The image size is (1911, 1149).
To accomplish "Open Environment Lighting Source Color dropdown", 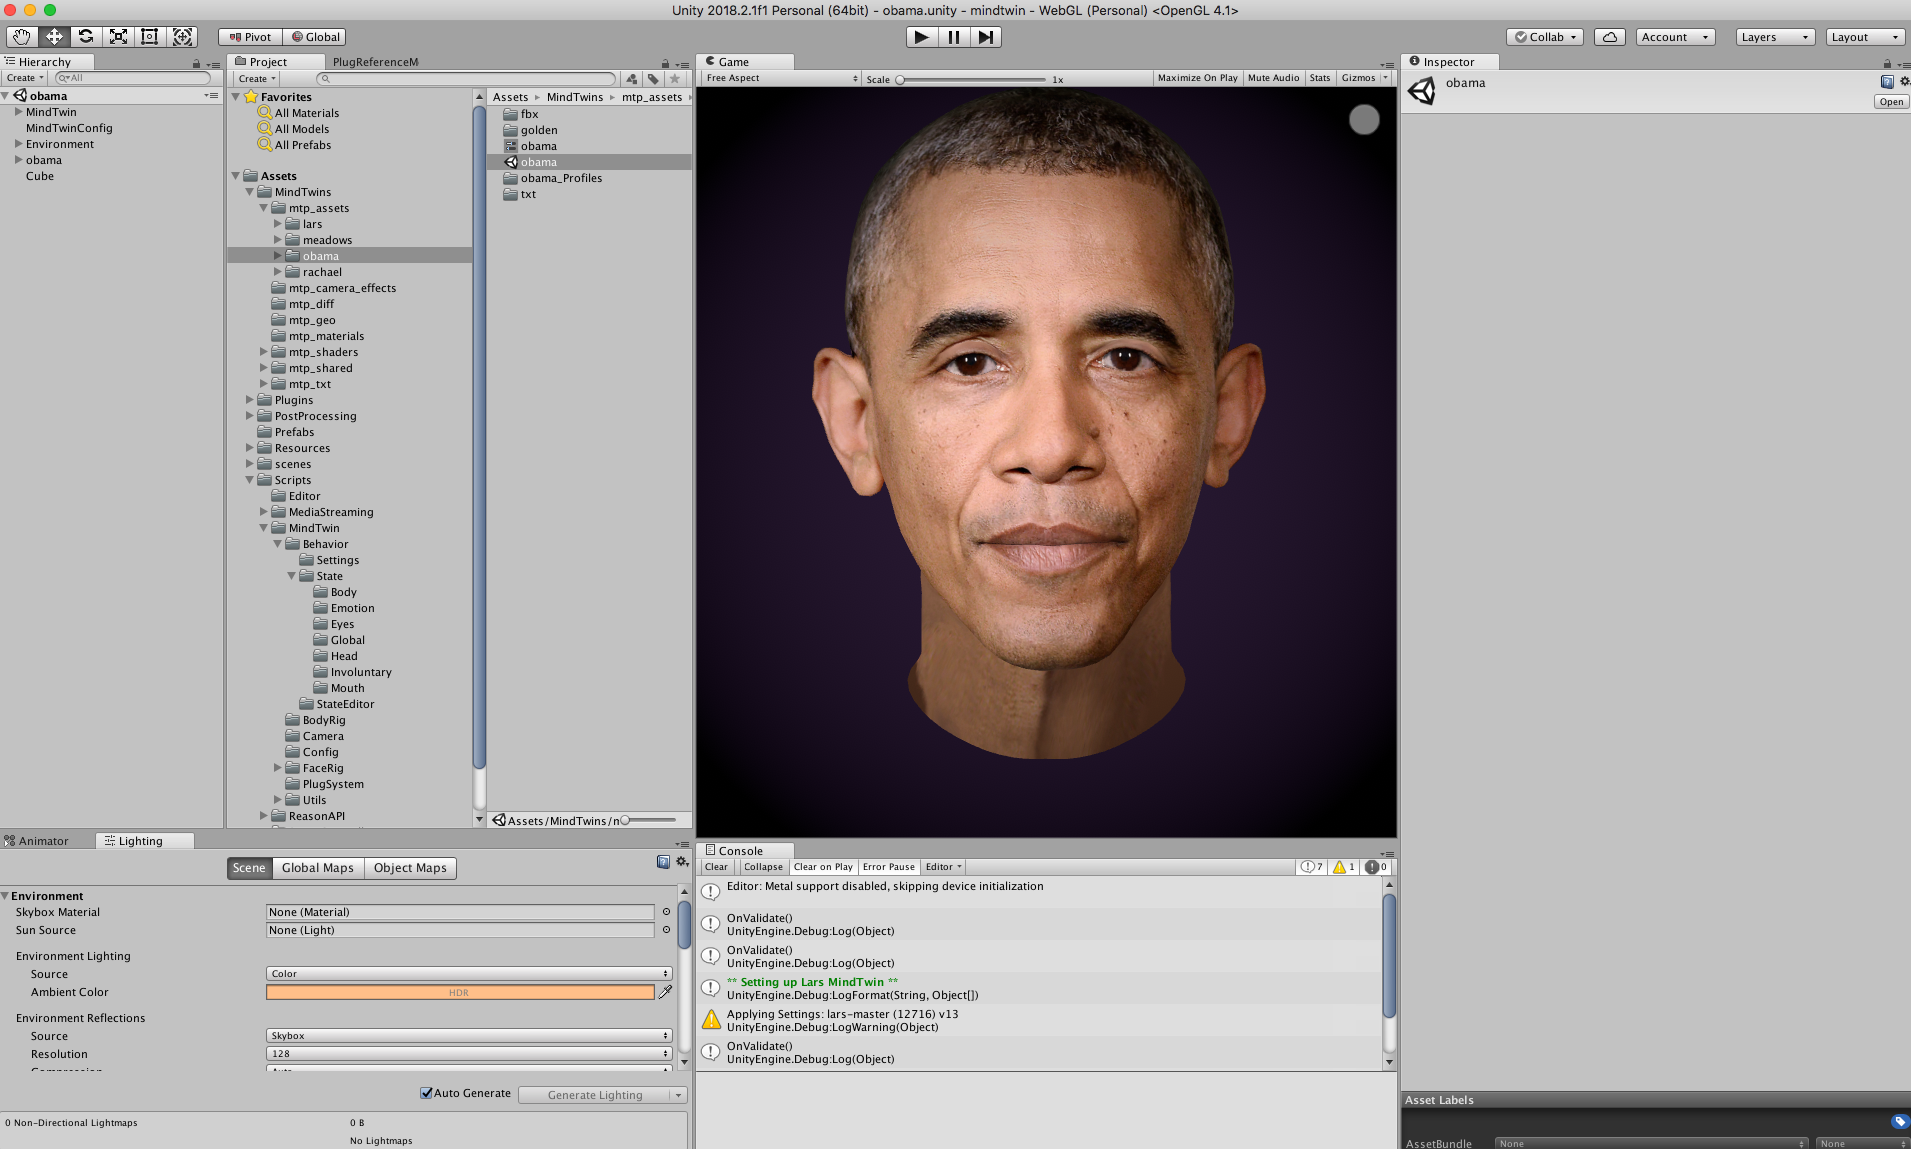I will coord(469,974).
